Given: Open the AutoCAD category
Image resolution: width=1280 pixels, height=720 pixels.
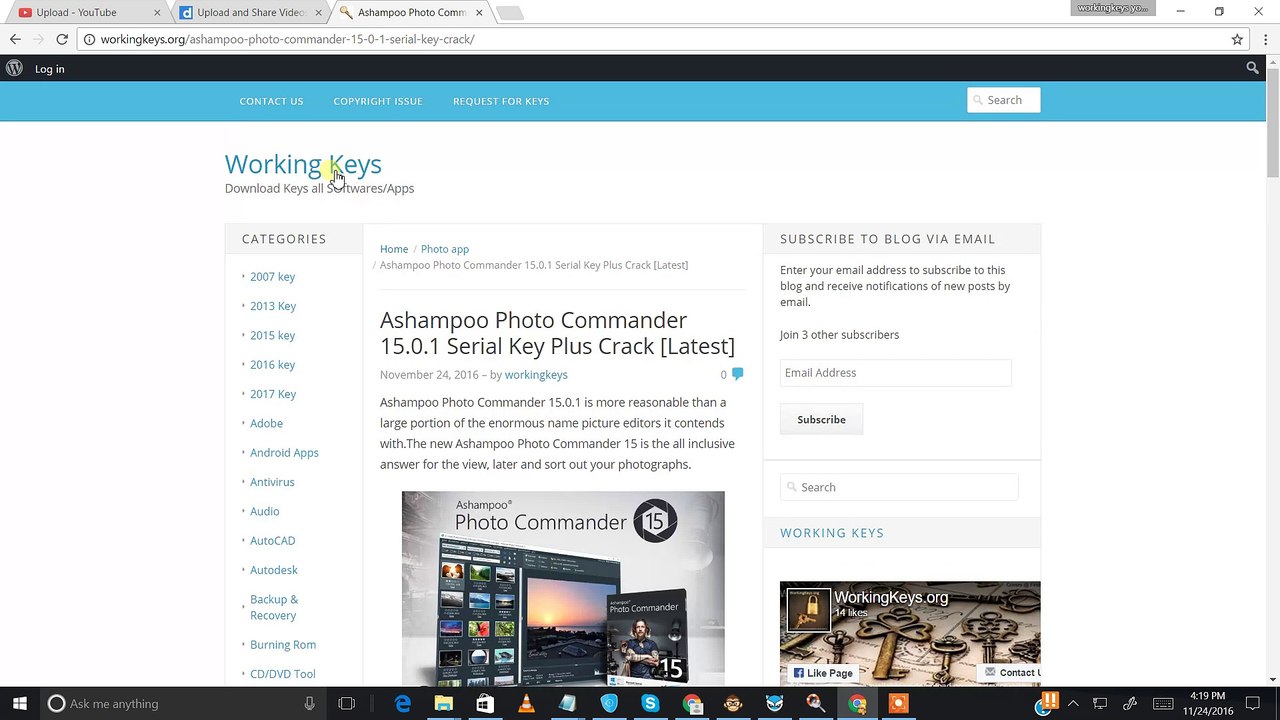Looking at the screenshot, I should coord(272,541).
